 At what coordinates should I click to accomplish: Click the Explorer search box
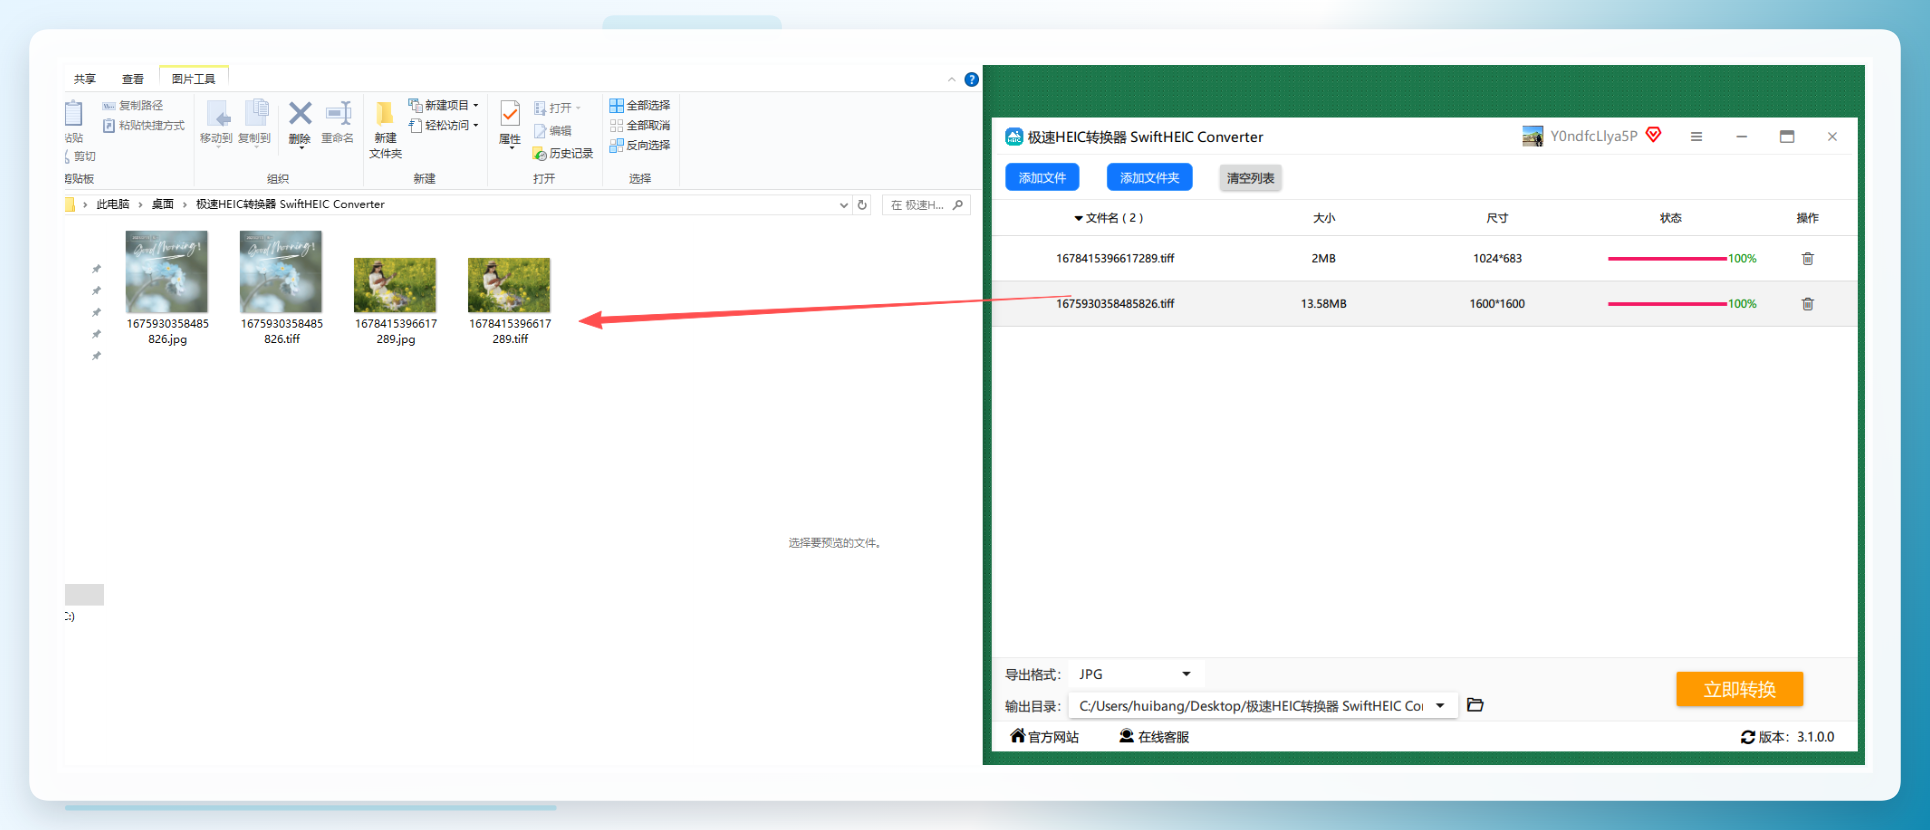tap(926, 205)
